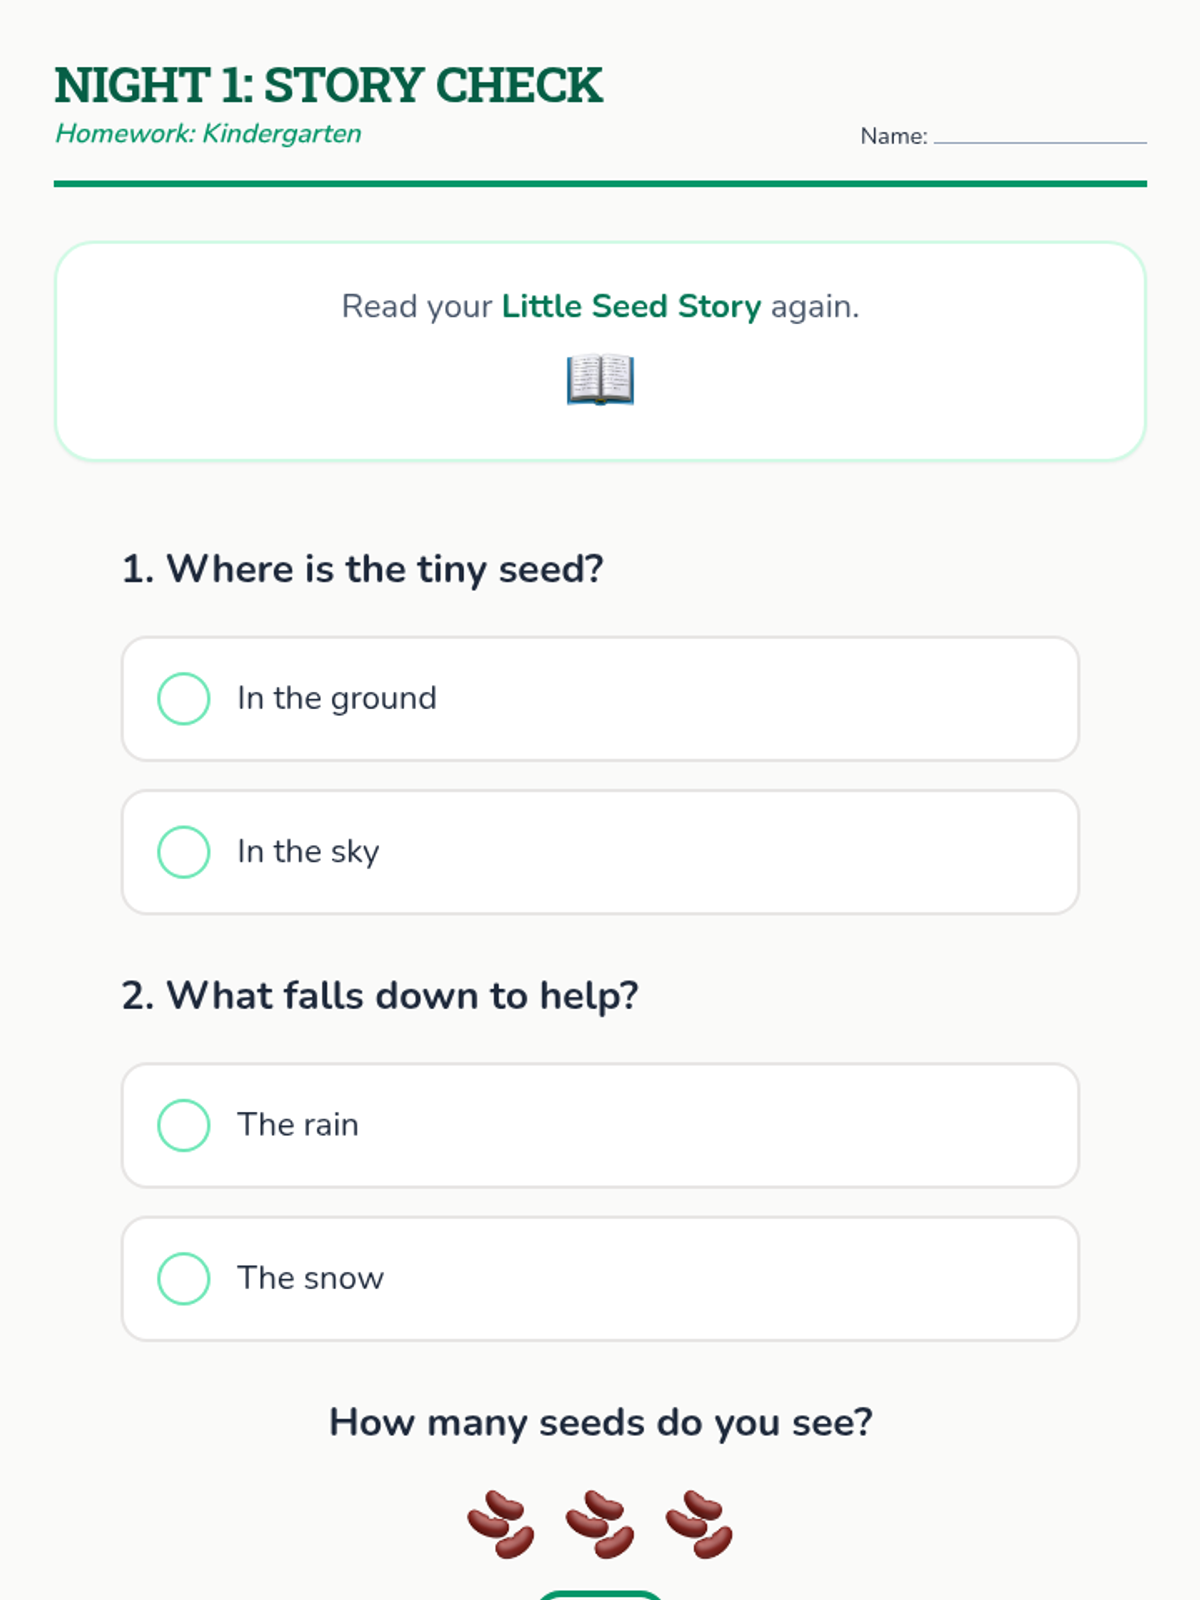The image size is (1200, 1600).
Task: Click question 'What falls down to help?'
Action: click(380, 996)
